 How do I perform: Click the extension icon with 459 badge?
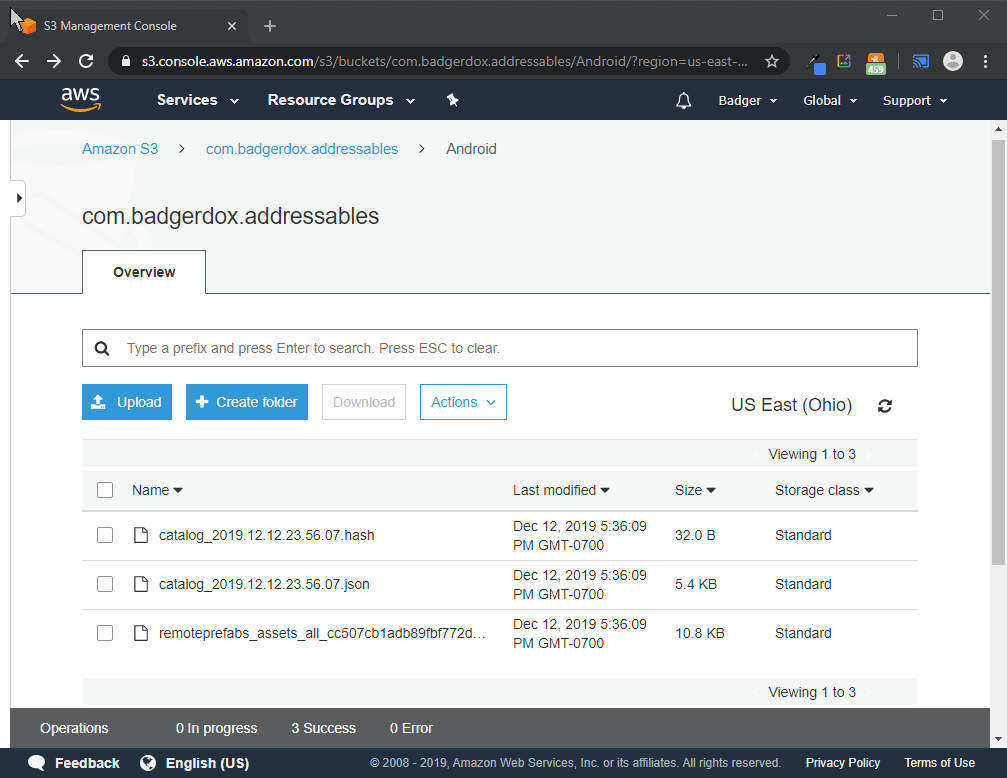[x=876, y=63]
